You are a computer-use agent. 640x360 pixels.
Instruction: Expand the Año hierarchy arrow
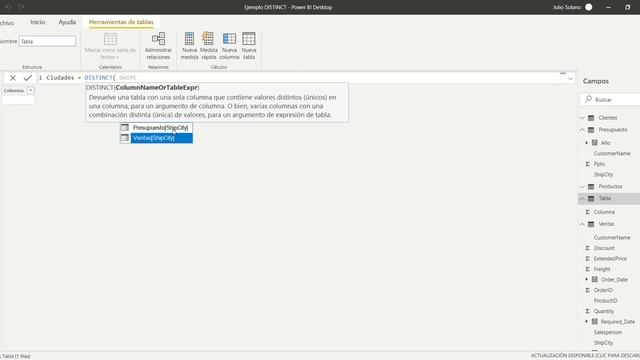587,142
